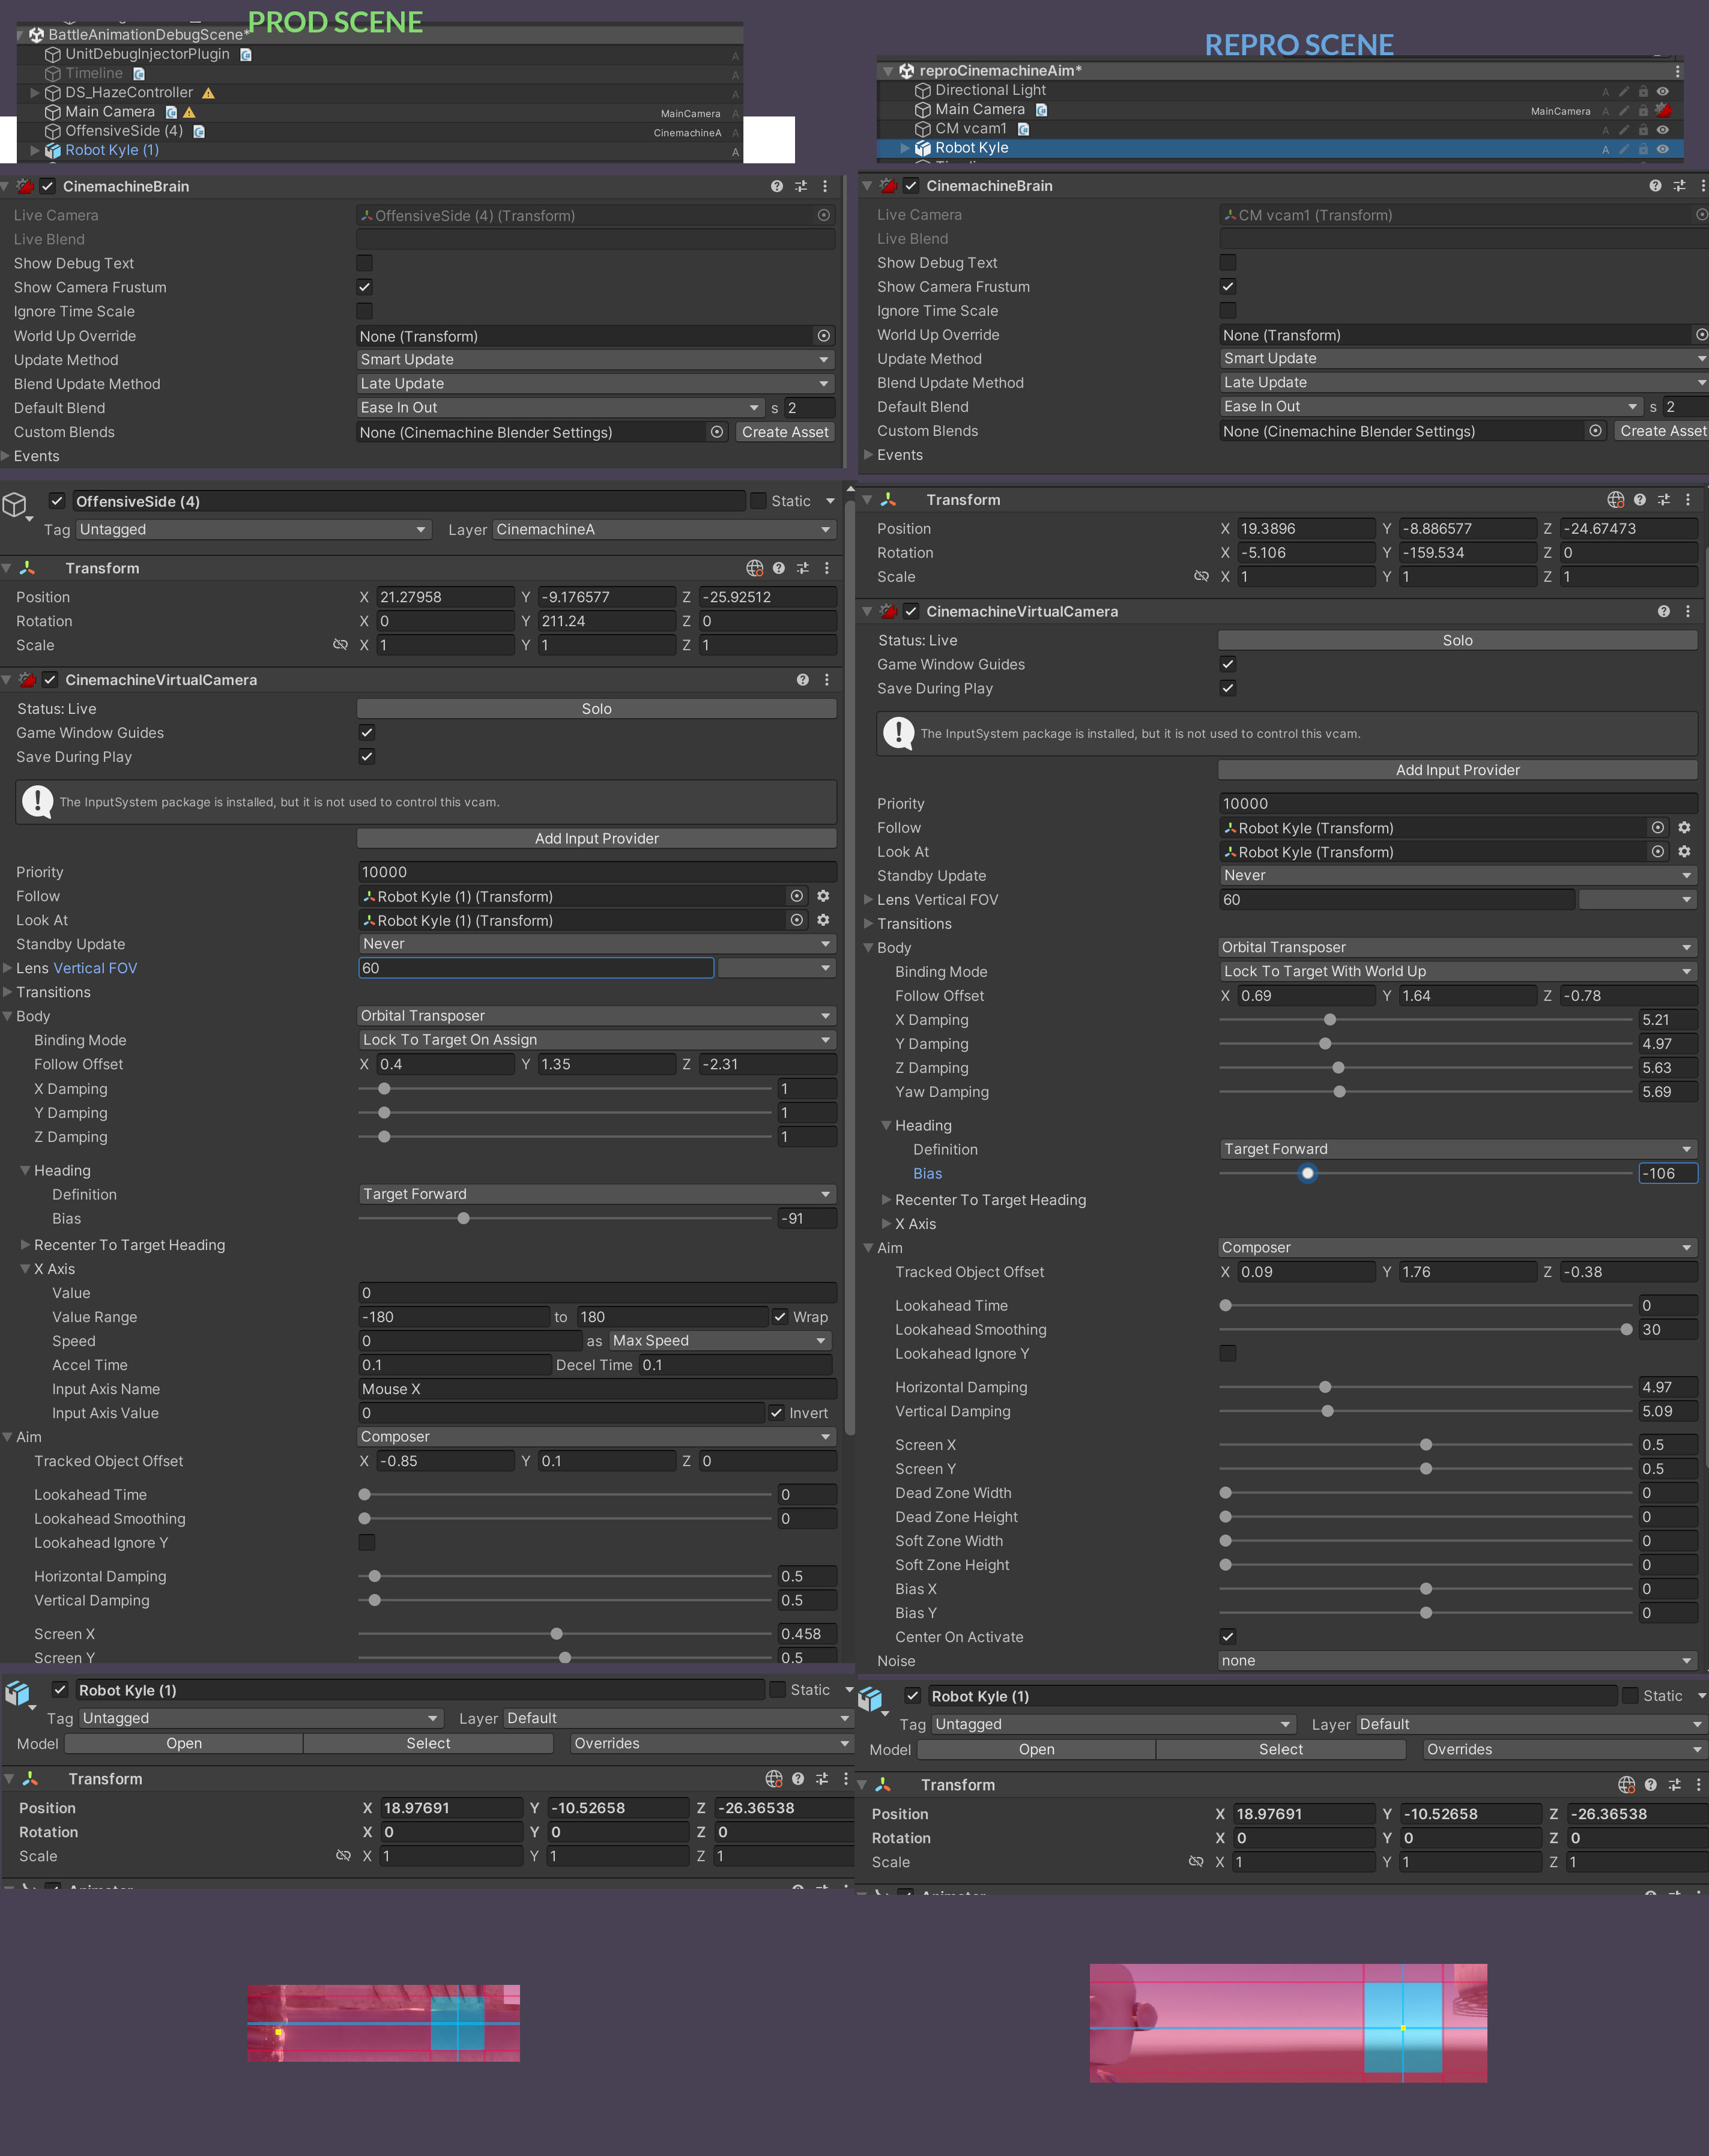
Task: Click Solo button on prod vcam
Action: pos(597,709)
